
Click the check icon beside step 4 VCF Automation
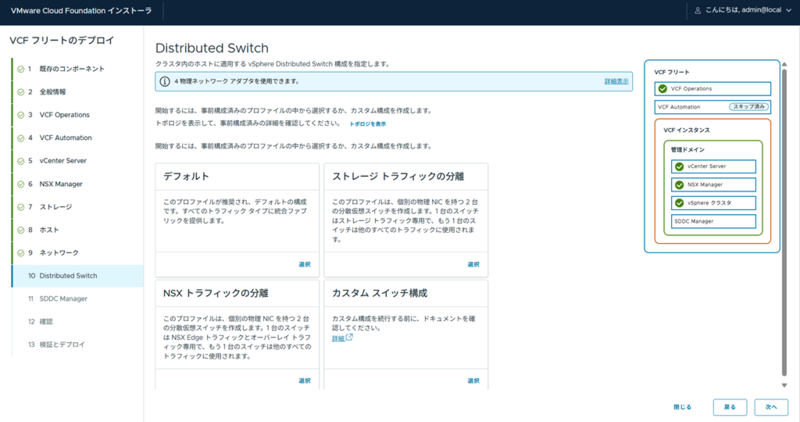click(20, 138)
